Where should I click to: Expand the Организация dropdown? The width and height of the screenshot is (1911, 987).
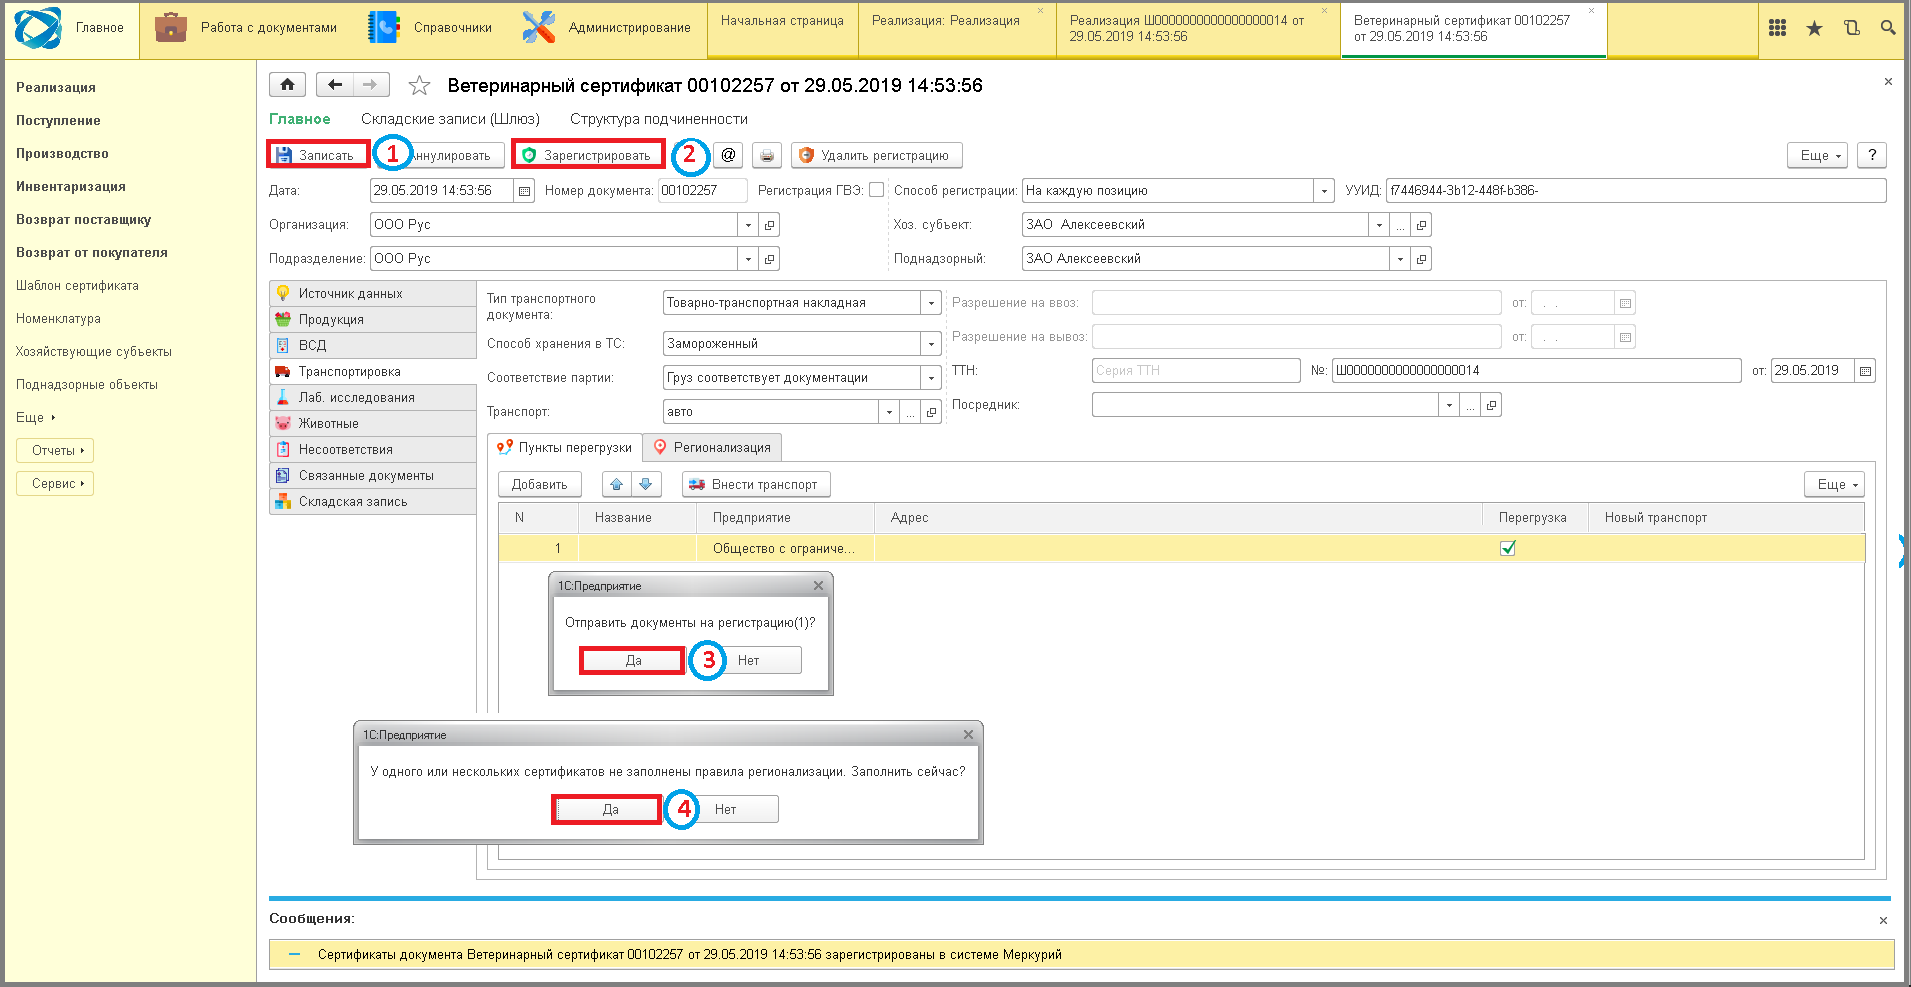tap(748, 225)
